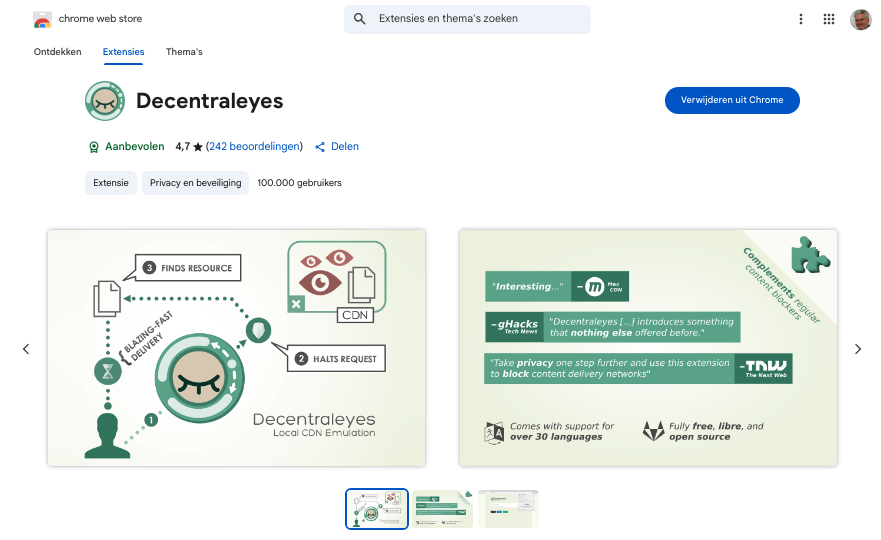Click the Delen share icon
881x540 pixels.
click(x=321, y=147)
